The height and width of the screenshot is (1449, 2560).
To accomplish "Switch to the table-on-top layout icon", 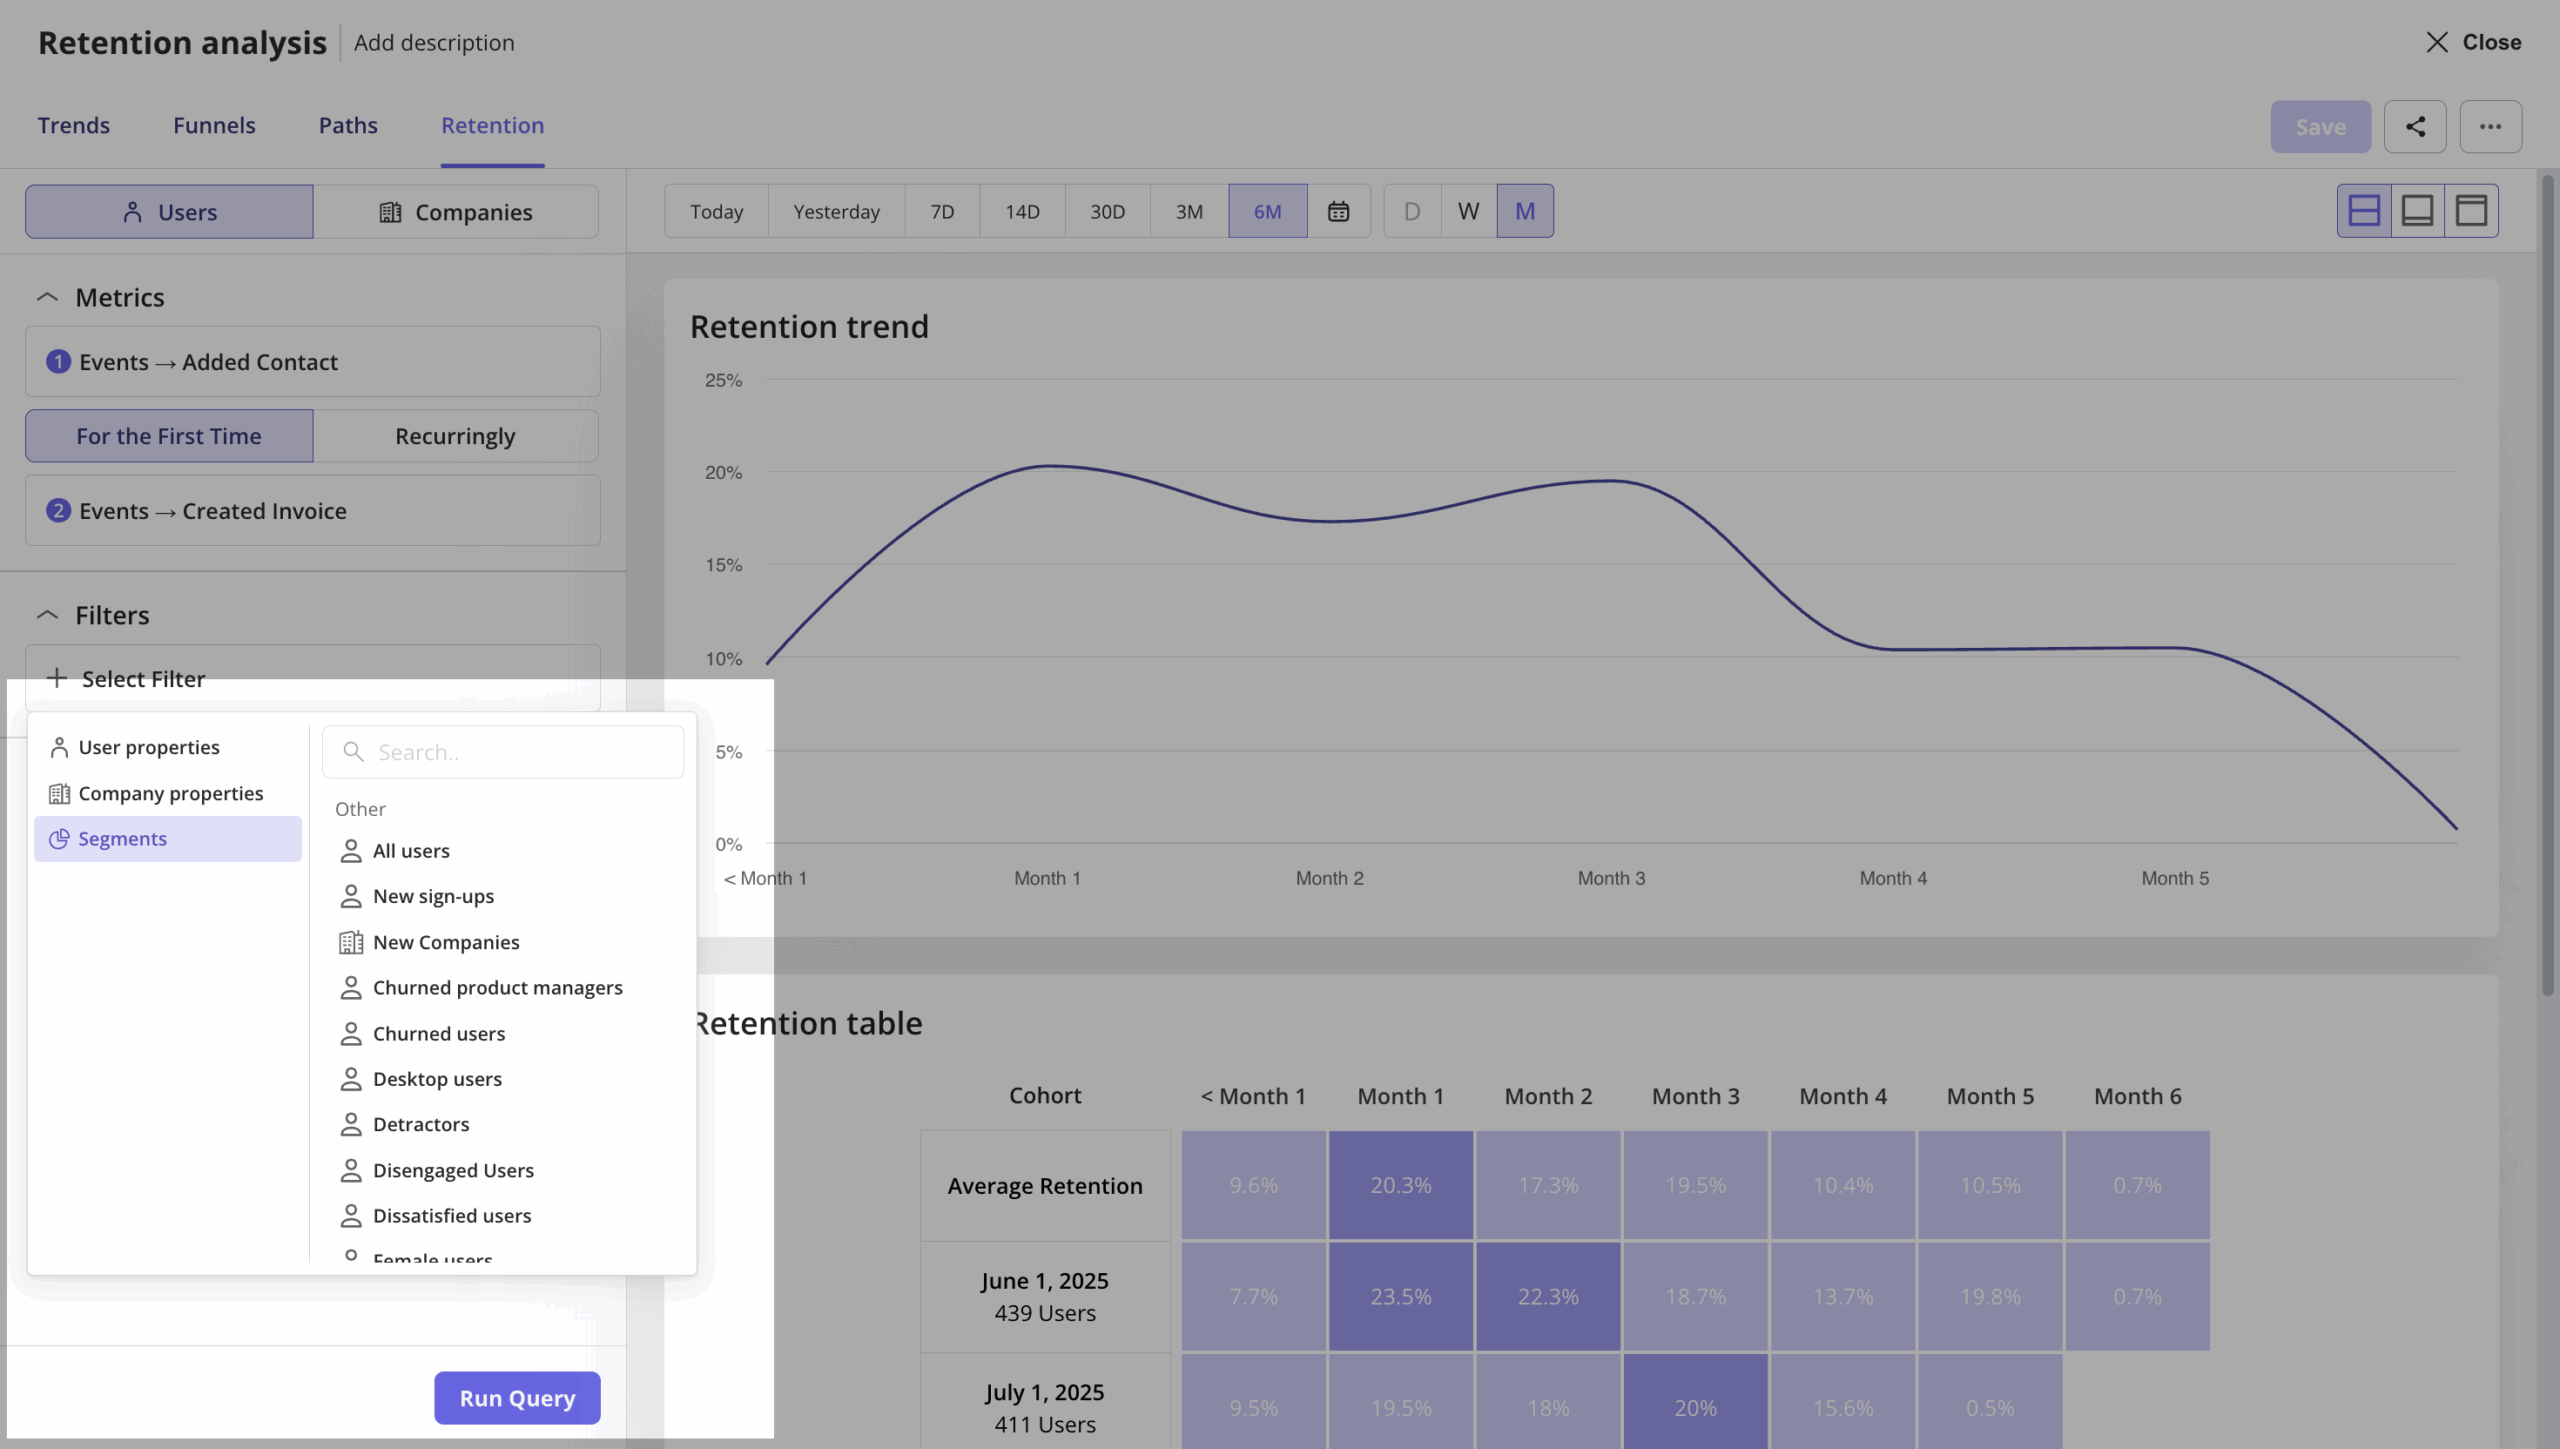I will point(2473,211).
